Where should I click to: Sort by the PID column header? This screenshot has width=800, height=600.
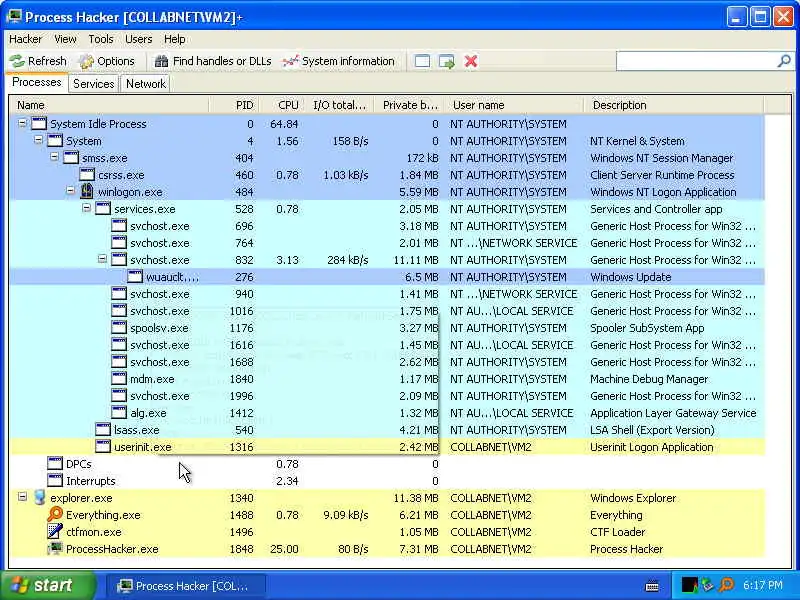click(235, 105)
